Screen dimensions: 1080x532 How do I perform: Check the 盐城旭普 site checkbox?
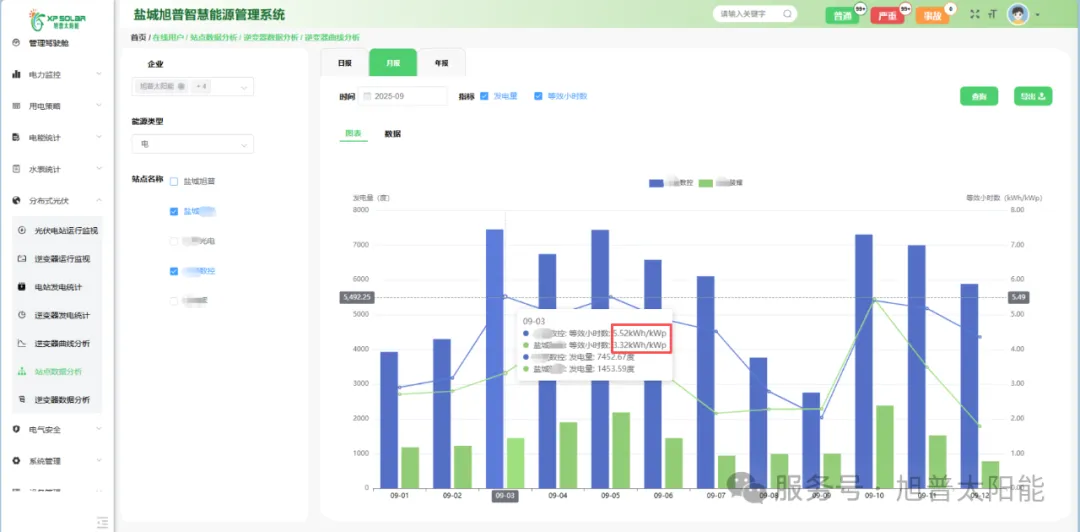(x=174, y=182)
